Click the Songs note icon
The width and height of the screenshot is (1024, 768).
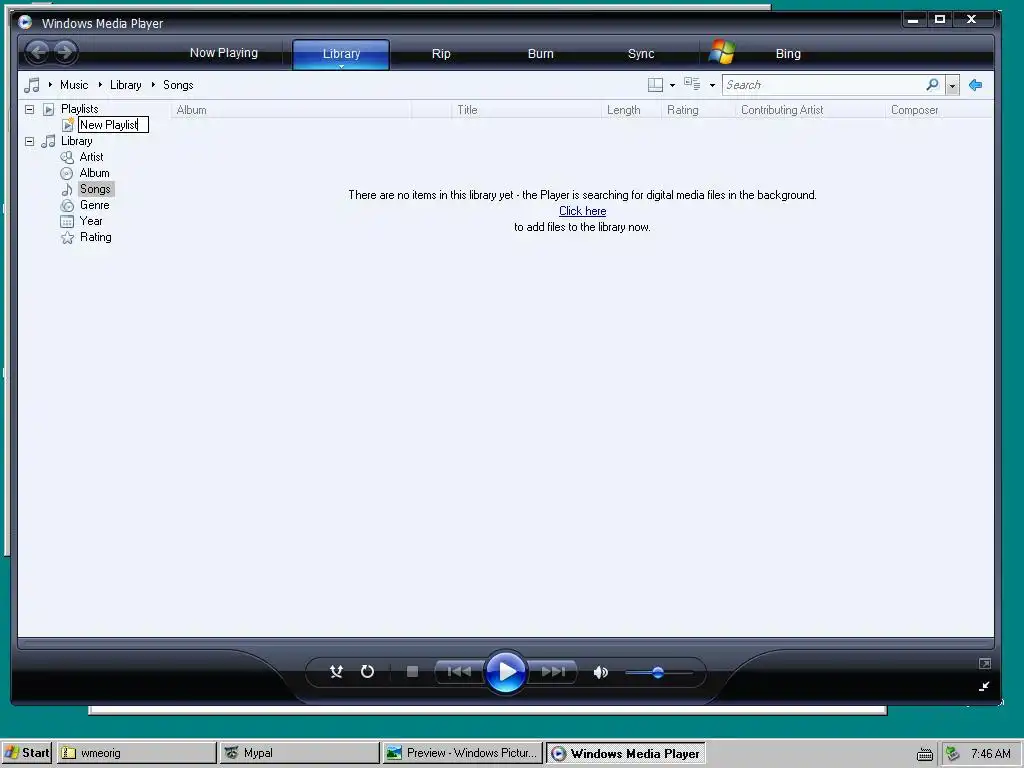(67, 189)
